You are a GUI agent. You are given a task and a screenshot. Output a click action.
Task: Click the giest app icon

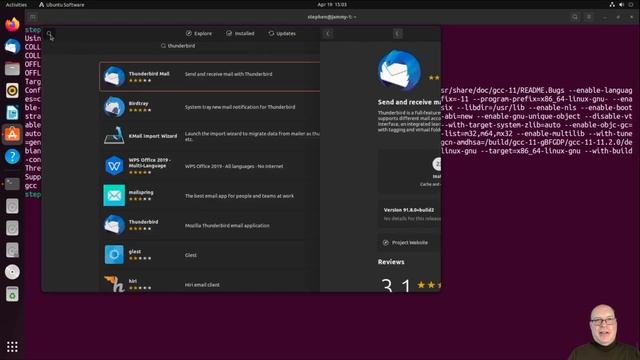114,255
